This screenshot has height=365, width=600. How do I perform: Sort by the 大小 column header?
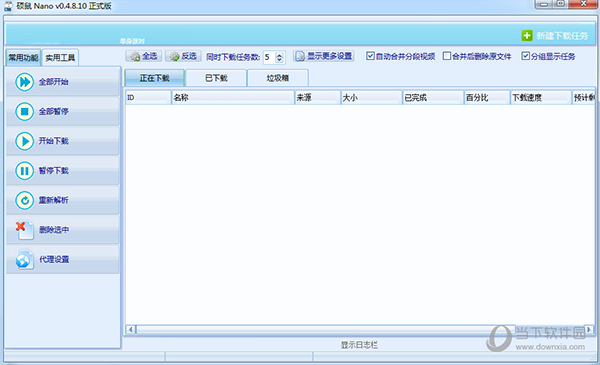371,98
